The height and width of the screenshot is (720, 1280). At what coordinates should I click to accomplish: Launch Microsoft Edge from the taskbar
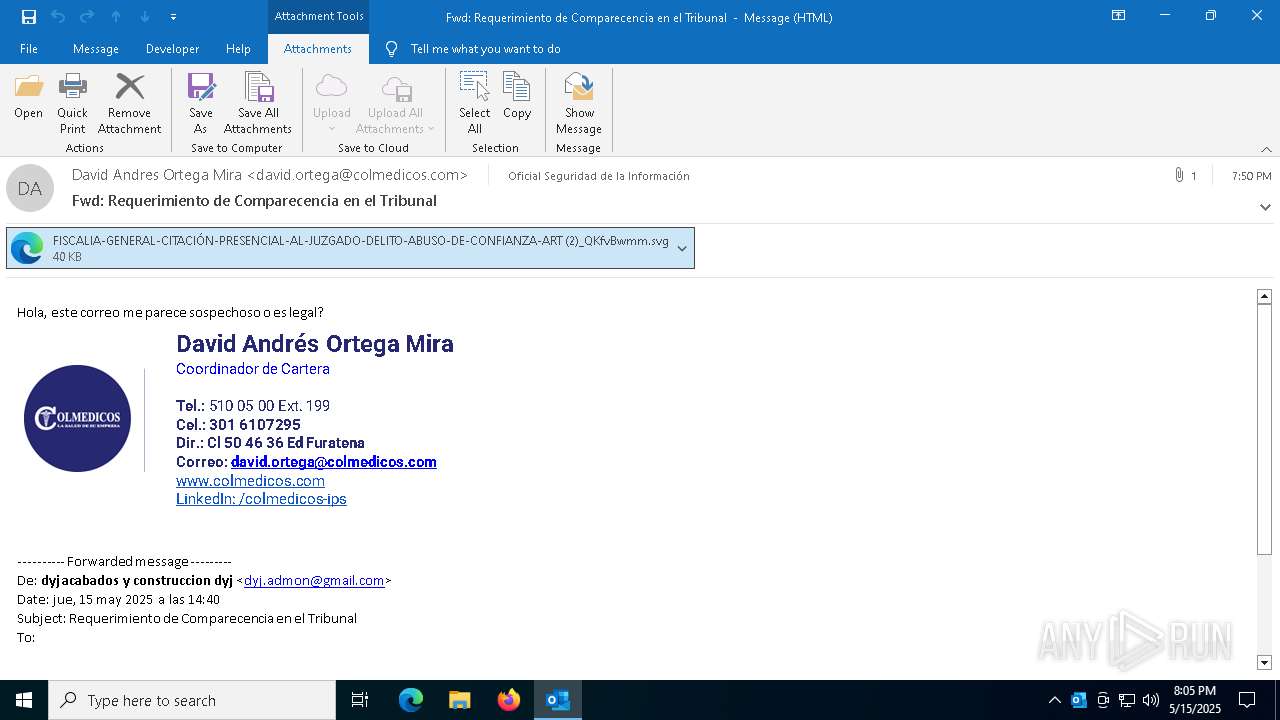point(411,700)
